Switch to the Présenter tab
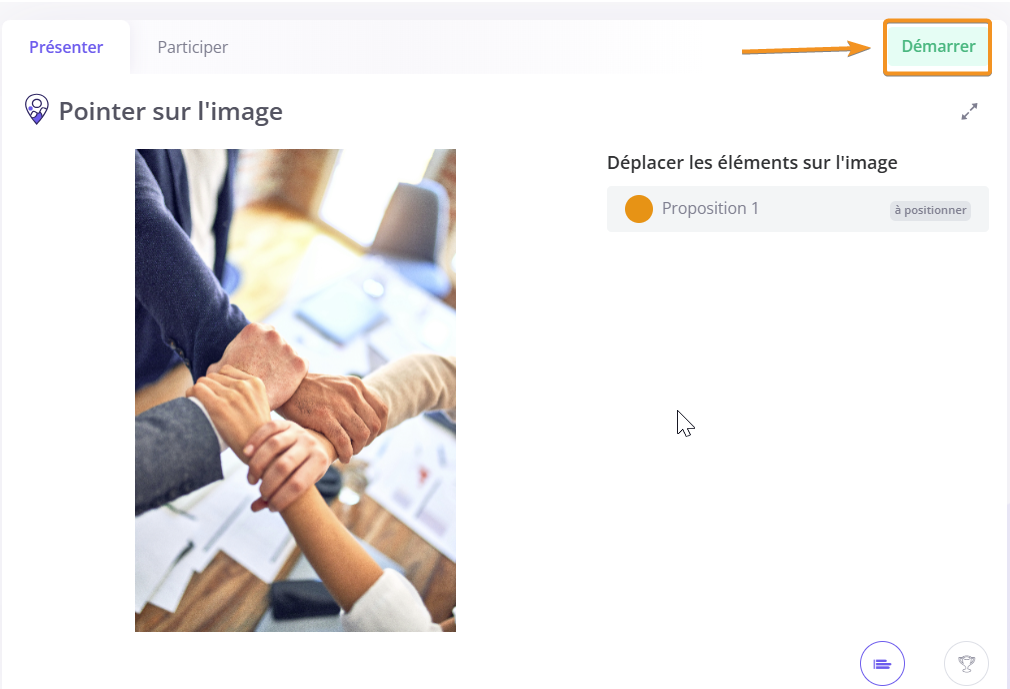 (66, 47)
